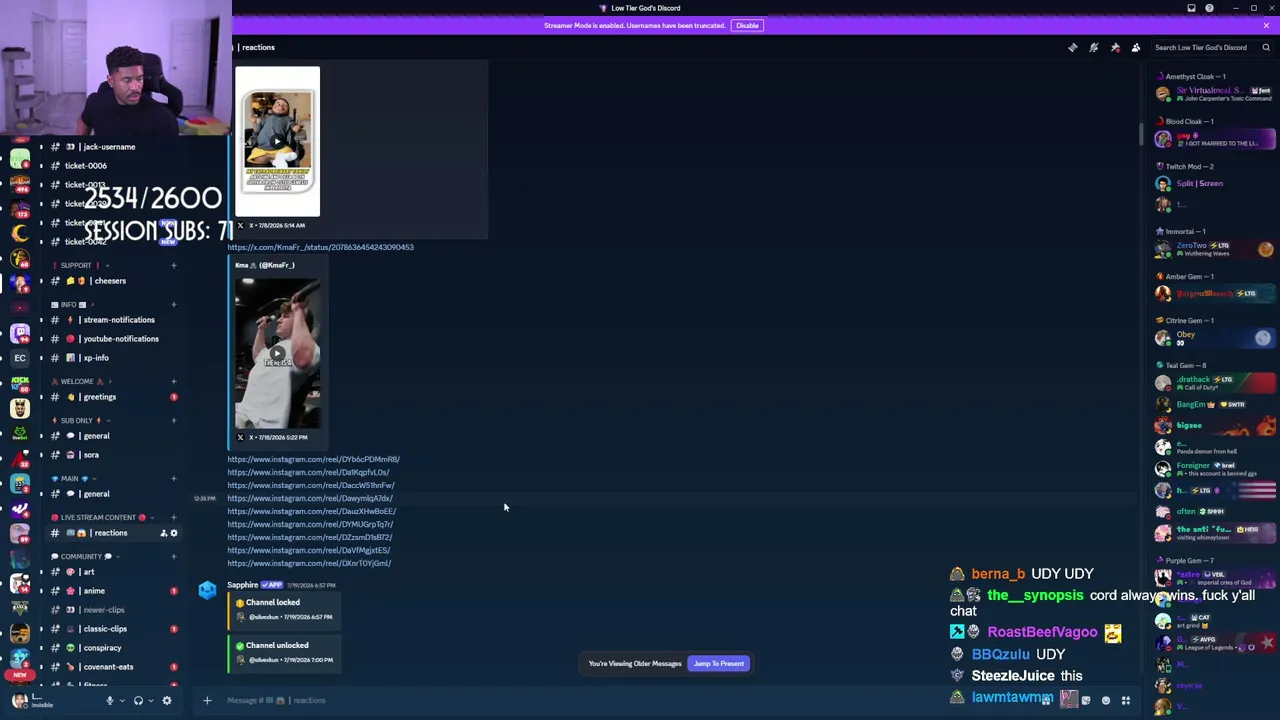
Task: Open the classic-clips channel
Action: (x=113, y=629)
